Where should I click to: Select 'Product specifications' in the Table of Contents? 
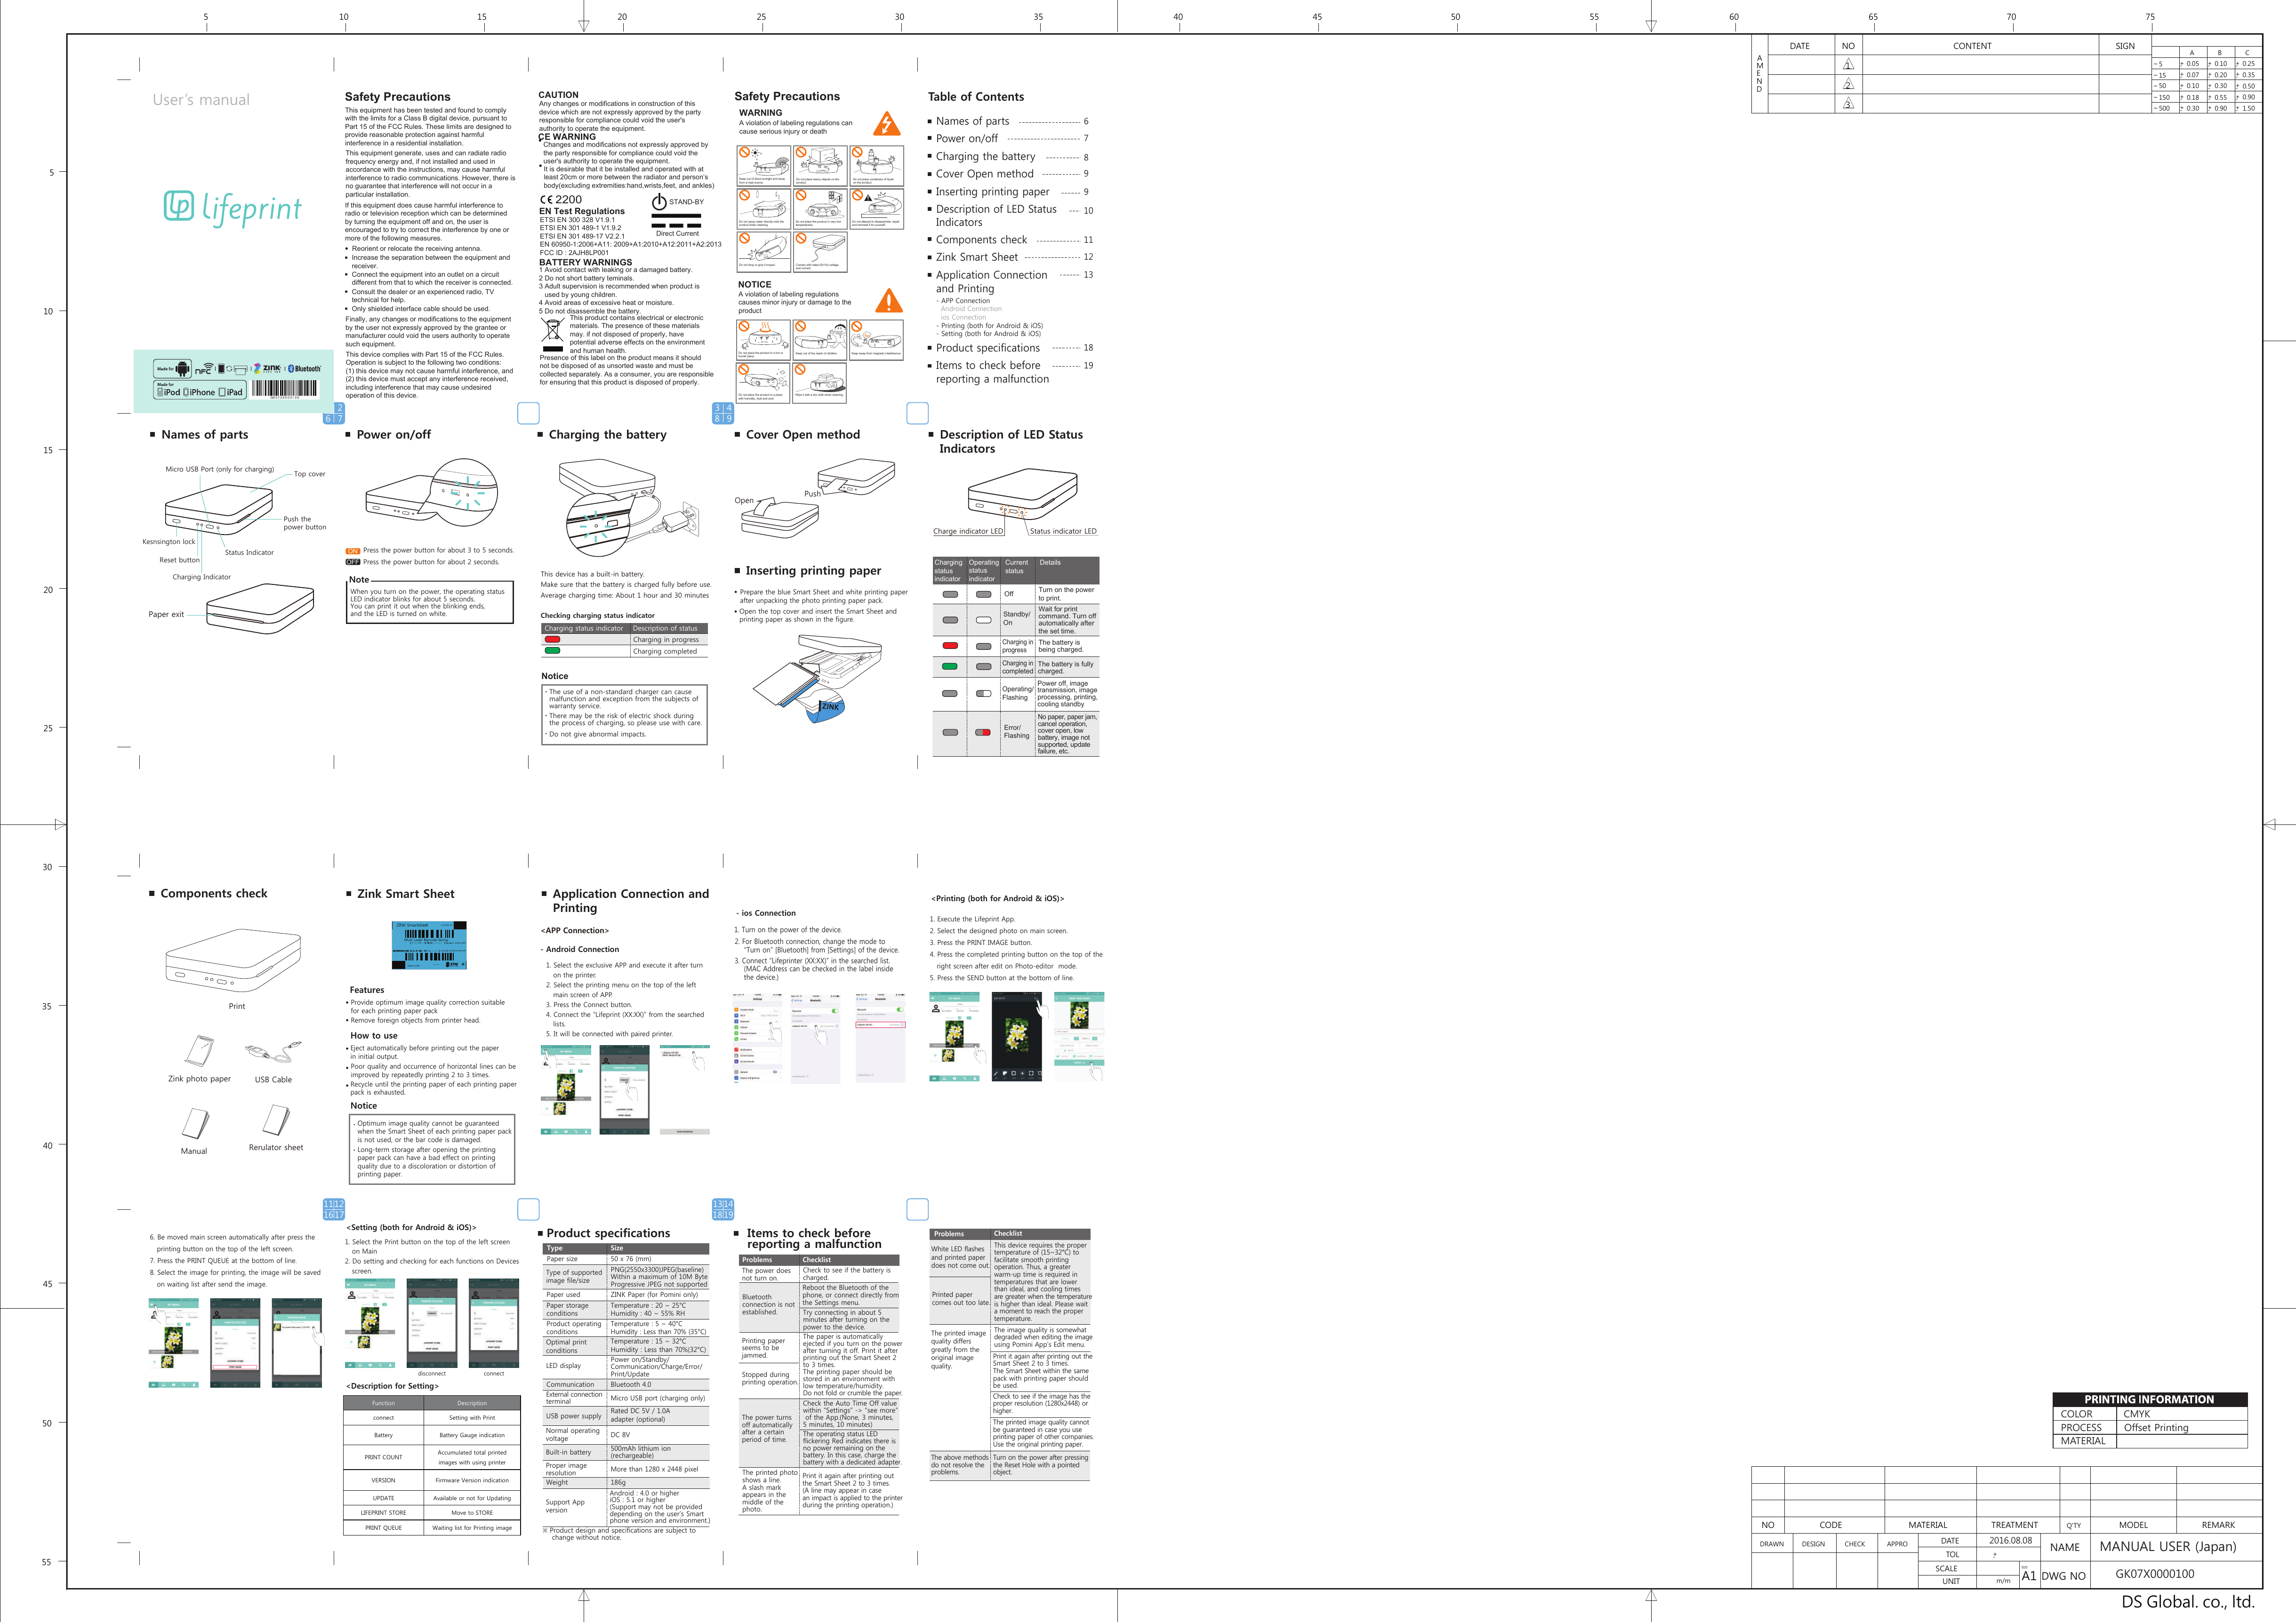(x=987, y=348)
